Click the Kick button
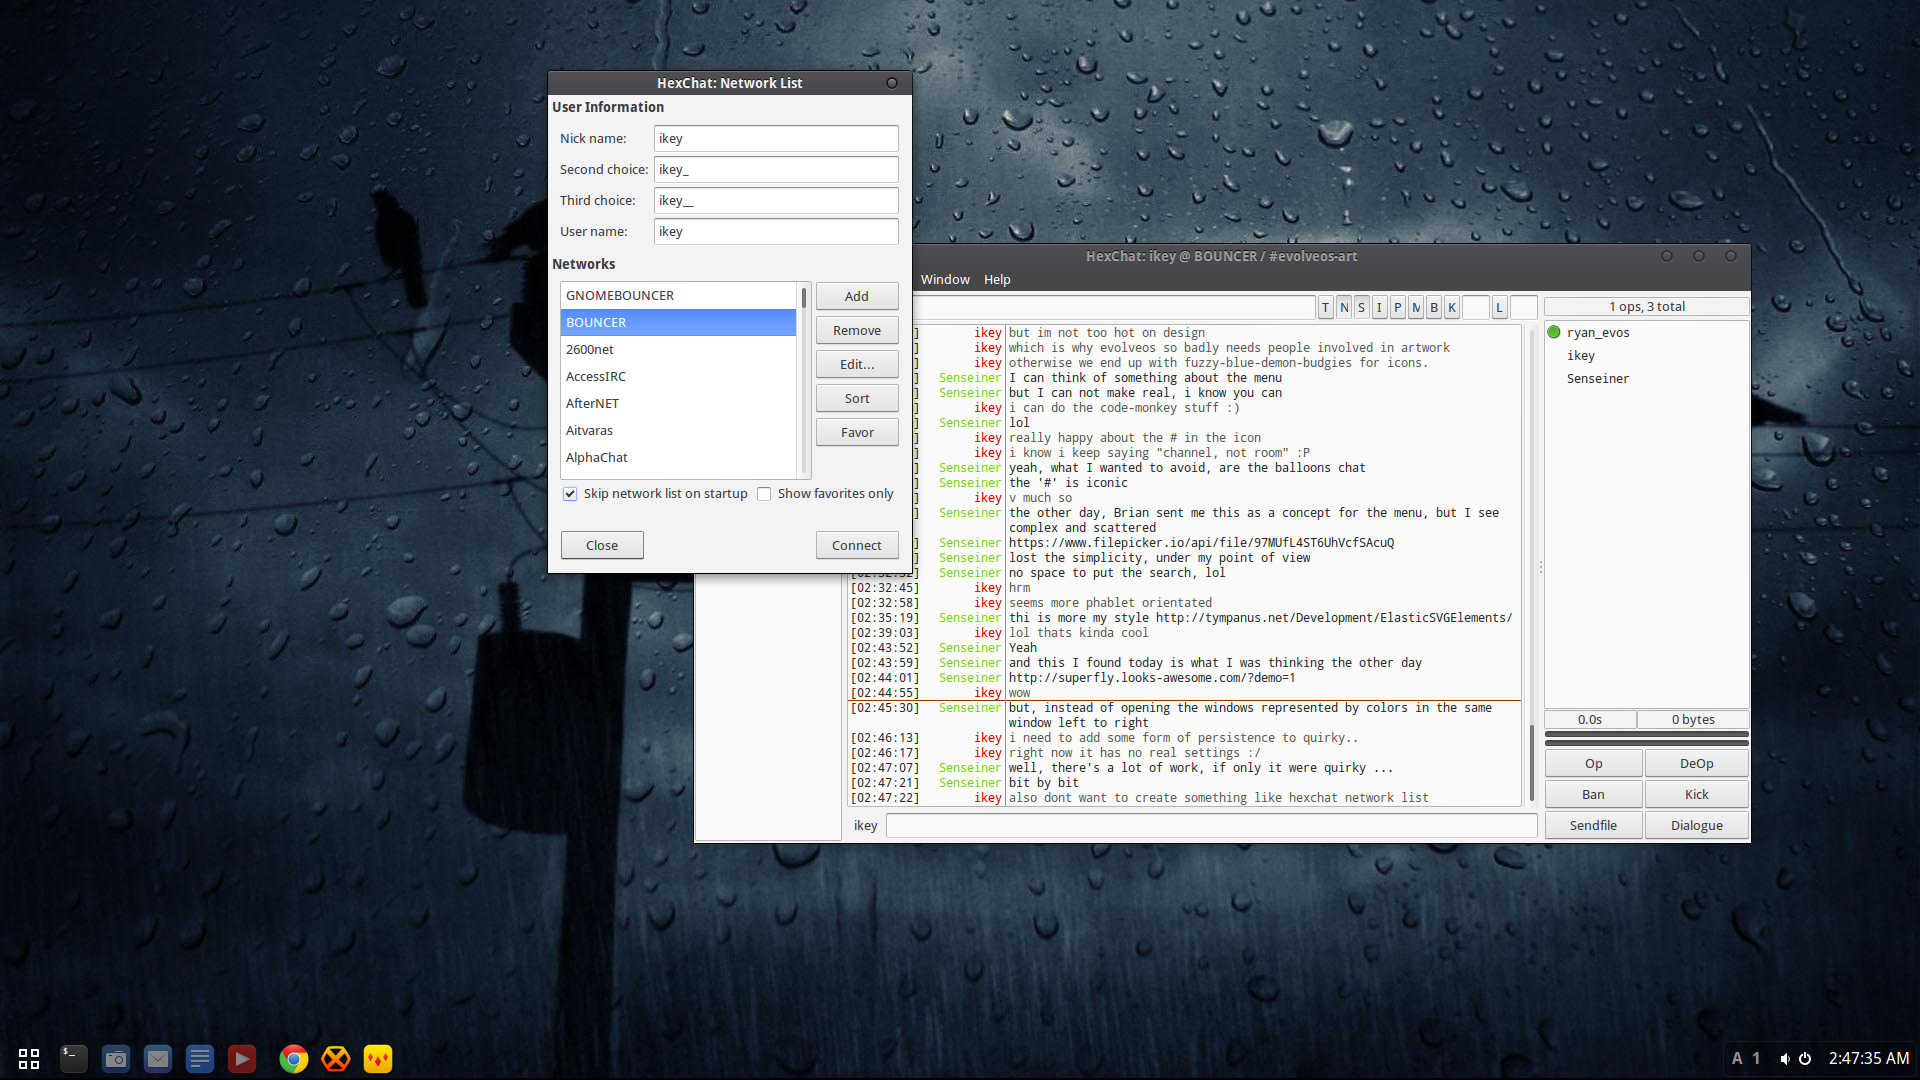 coord(1696,794)
